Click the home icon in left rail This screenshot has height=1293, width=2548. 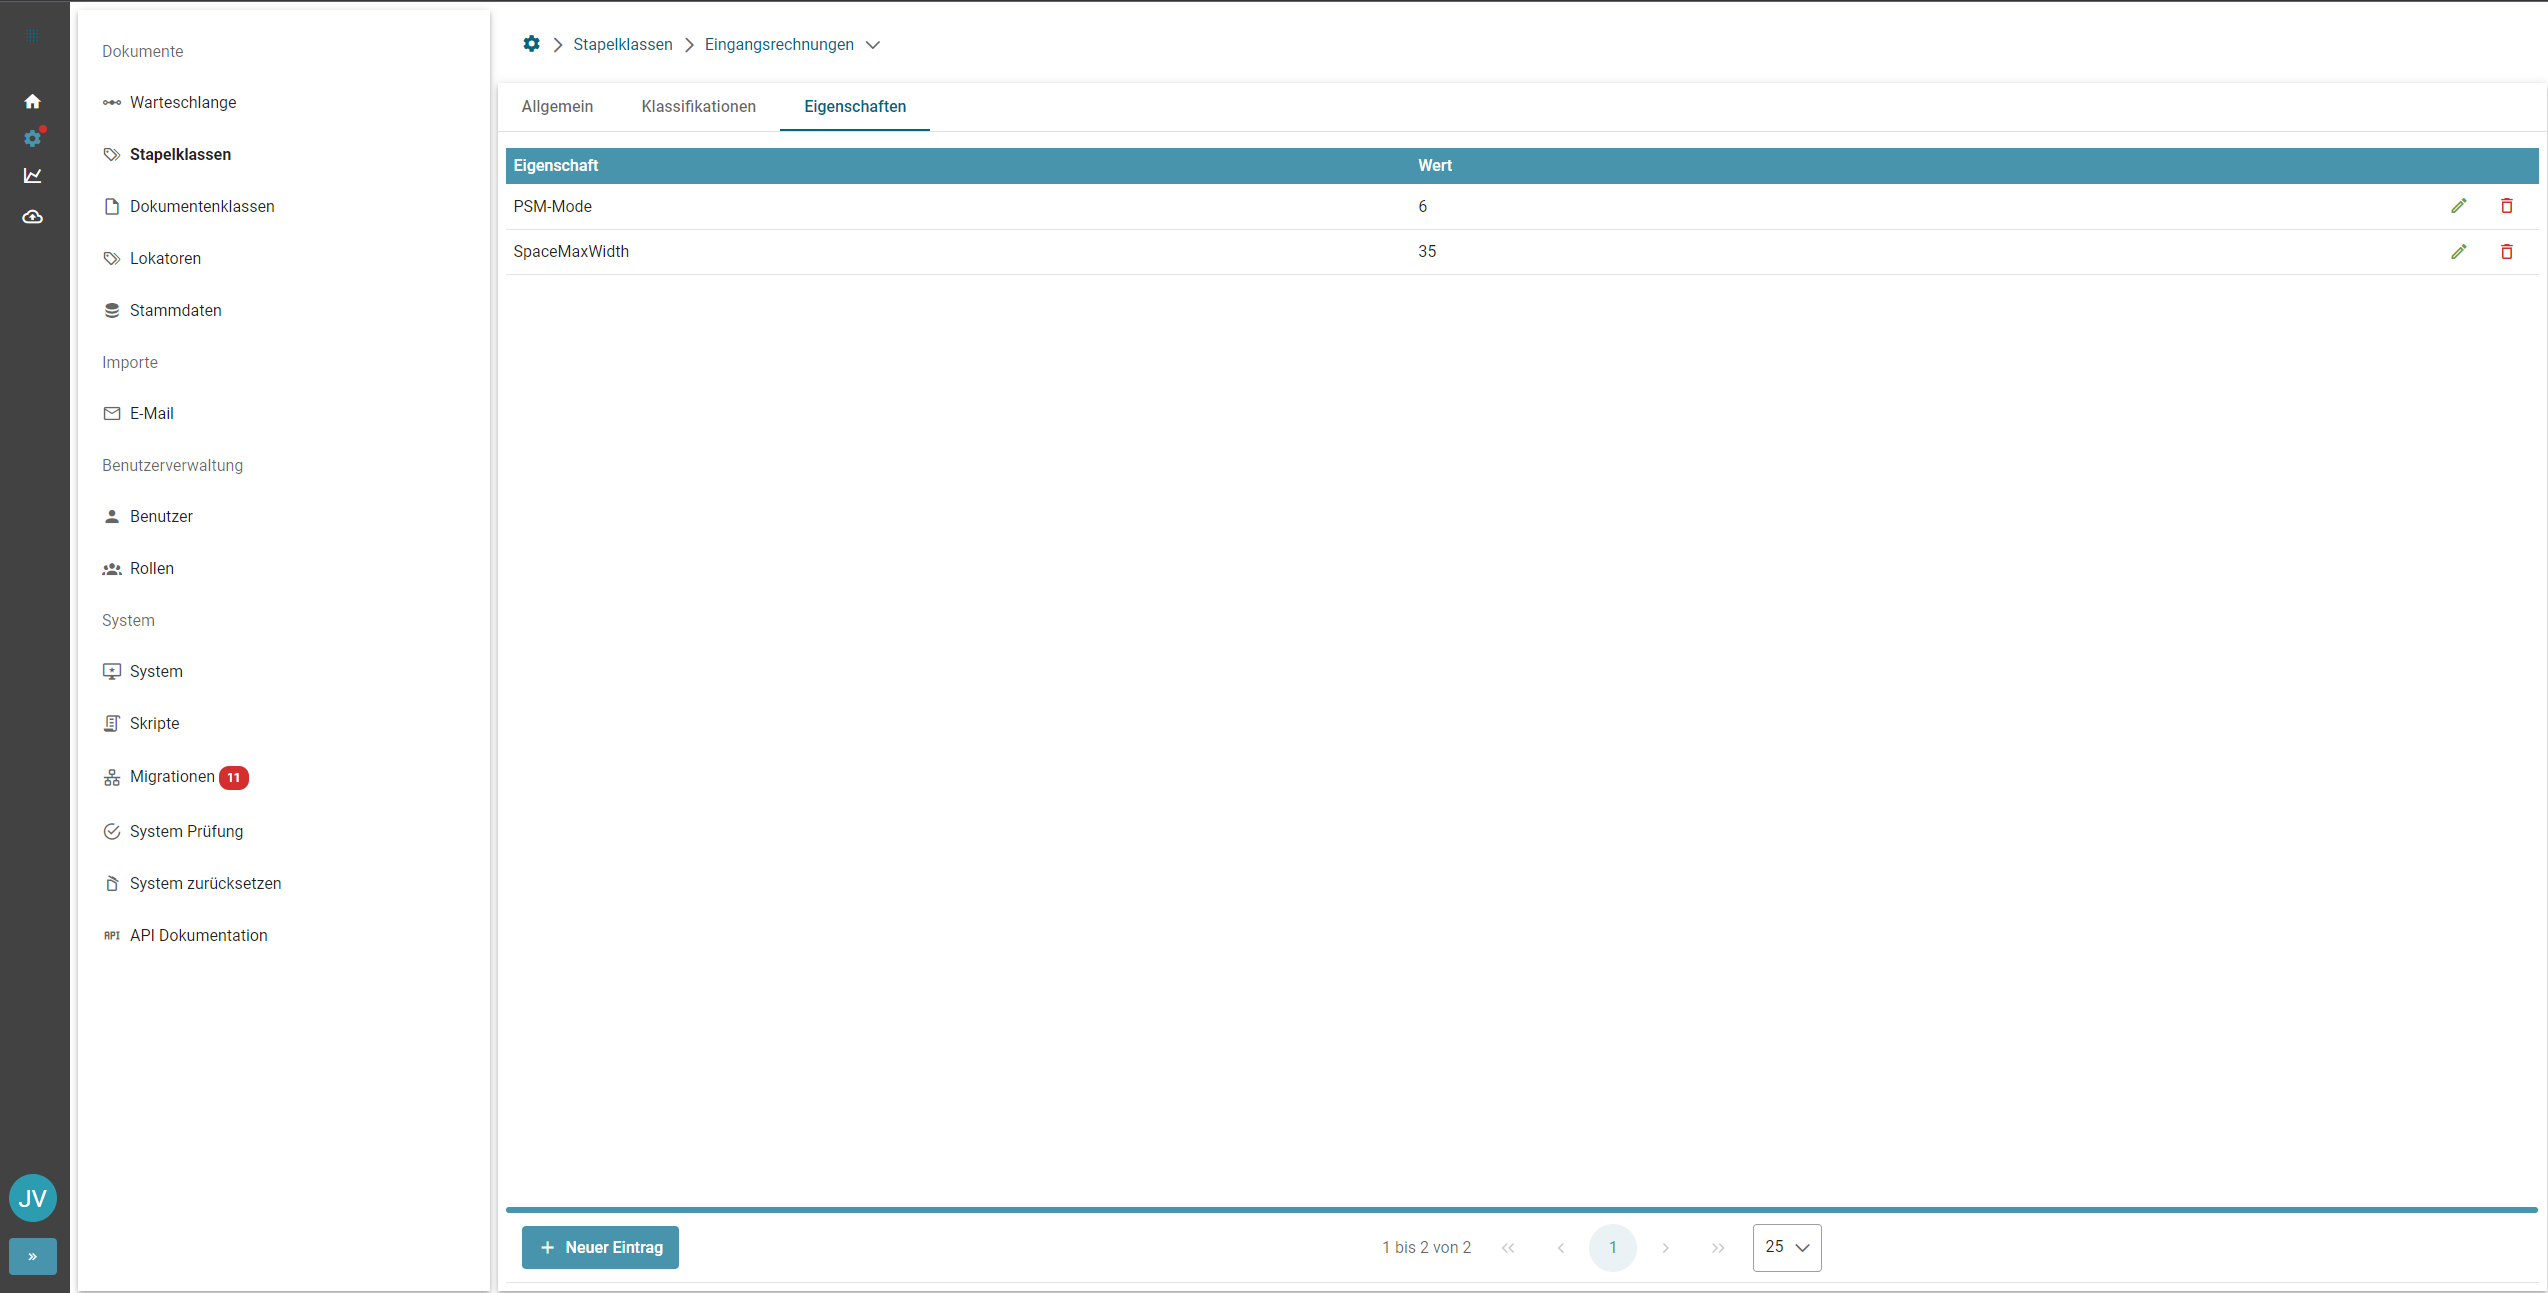32,101
